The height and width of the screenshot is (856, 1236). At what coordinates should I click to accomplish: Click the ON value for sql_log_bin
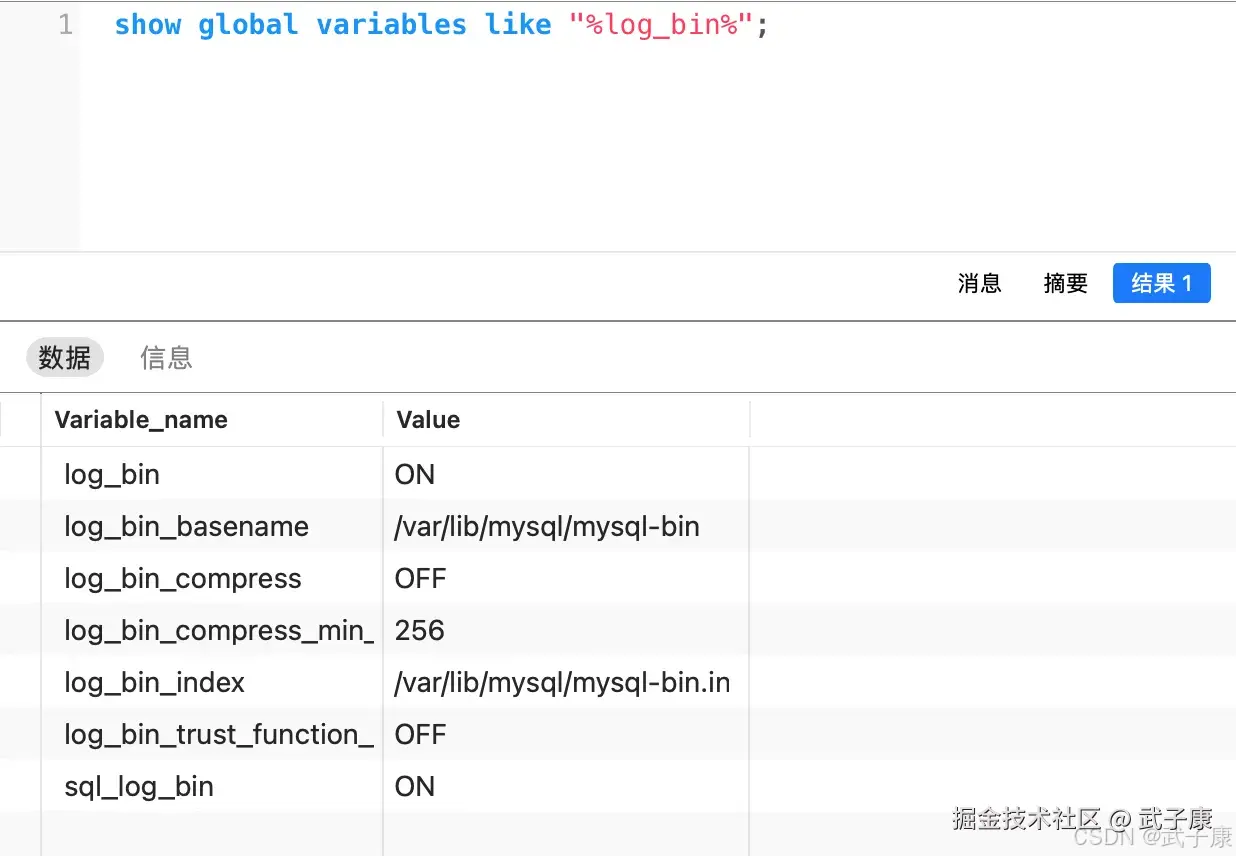415,786
